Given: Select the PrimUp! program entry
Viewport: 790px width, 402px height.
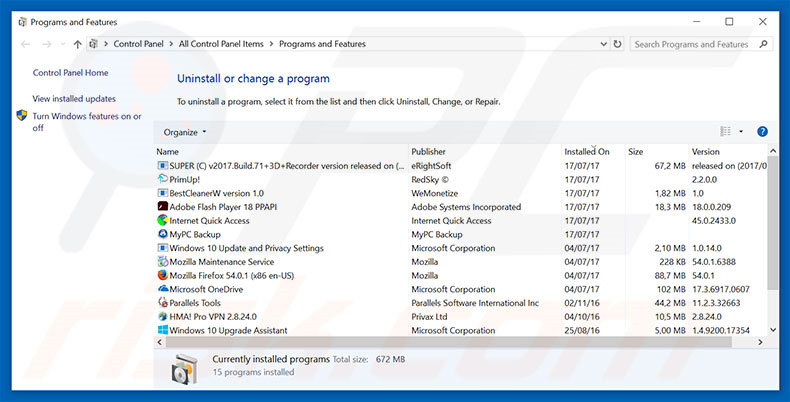Looking at the screenshot, I should coord(184,179).
